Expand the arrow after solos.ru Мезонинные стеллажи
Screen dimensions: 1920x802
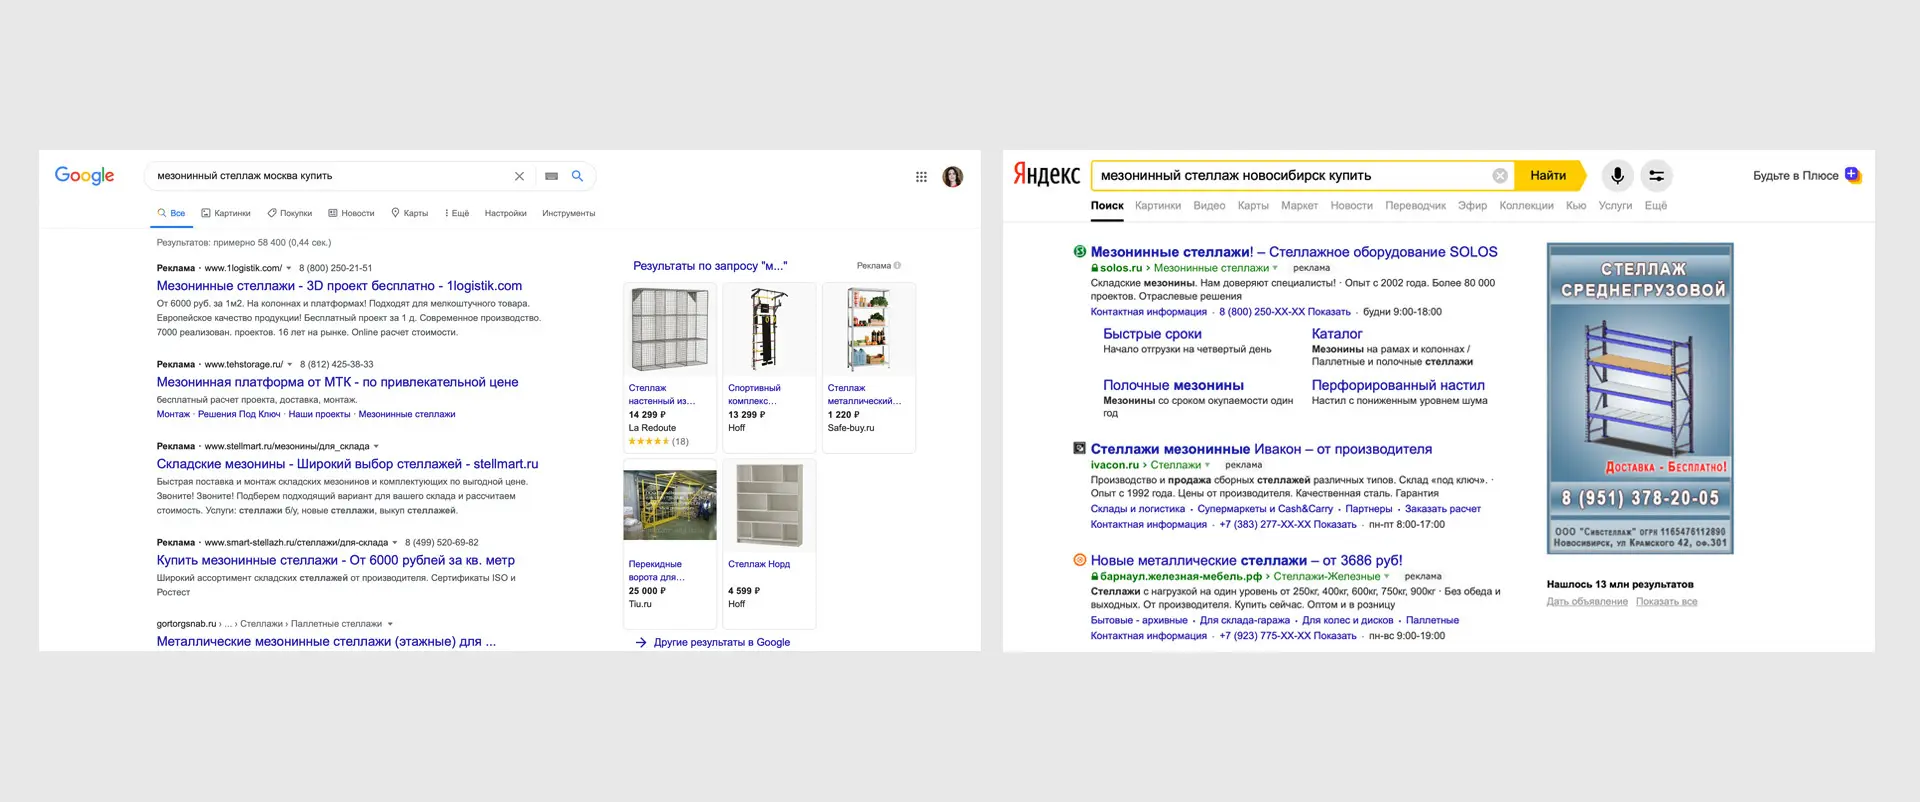(x=1275, y=268)
